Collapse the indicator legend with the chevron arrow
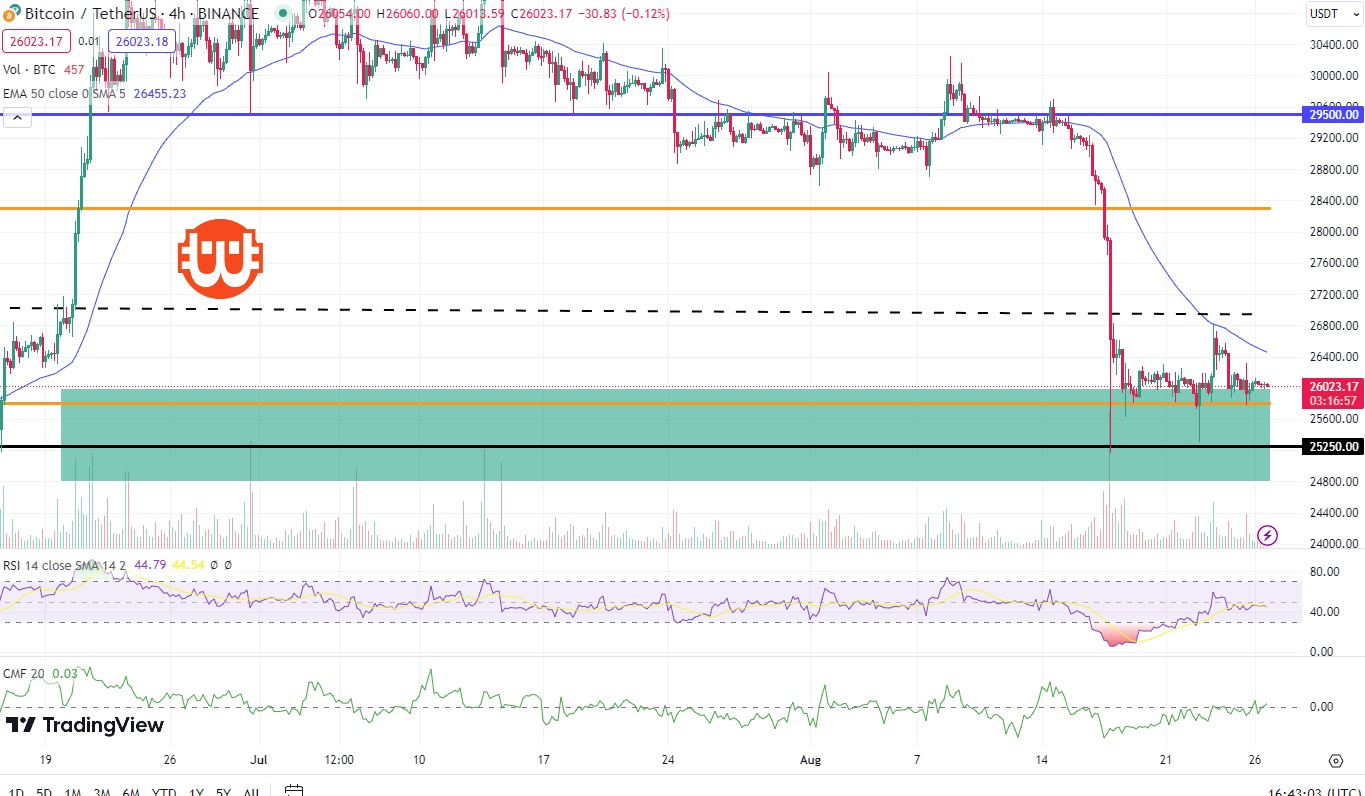 (x=16, y=116)
